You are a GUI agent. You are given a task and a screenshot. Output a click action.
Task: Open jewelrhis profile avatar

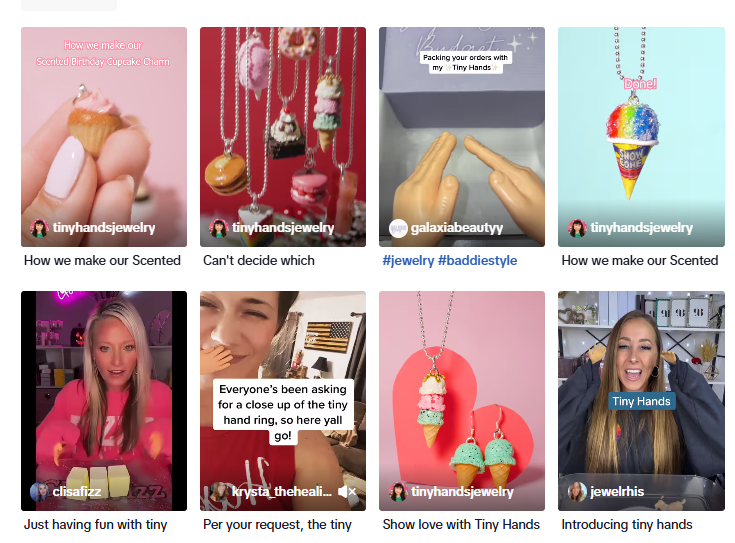[577, 492]
